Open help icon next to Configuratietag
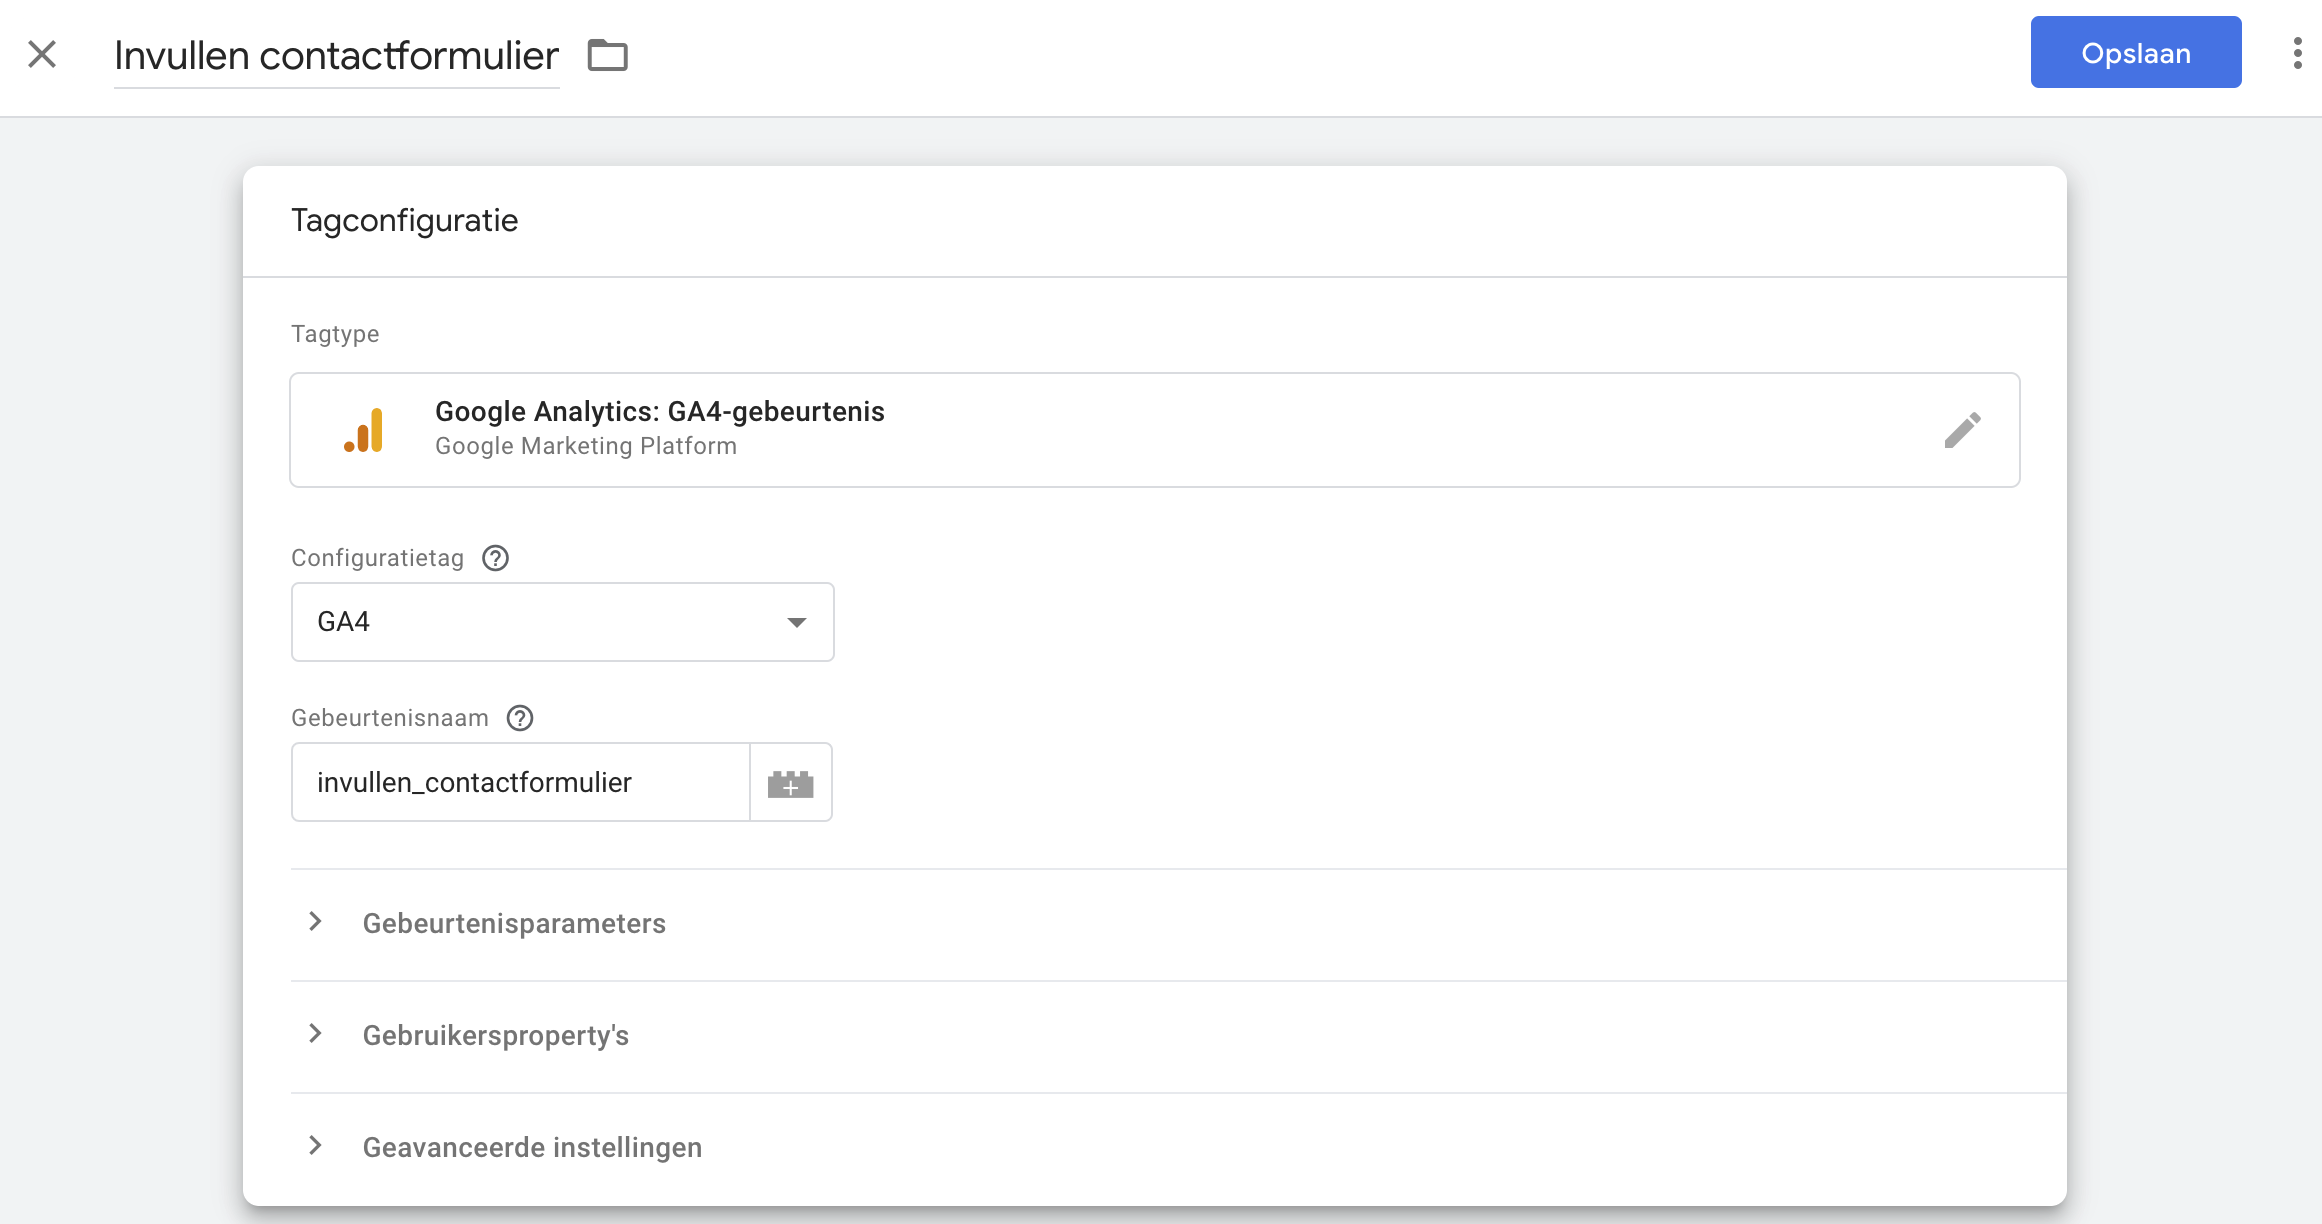The width and height of the screenshot is (2322, 1224). (x=495, y=558)
